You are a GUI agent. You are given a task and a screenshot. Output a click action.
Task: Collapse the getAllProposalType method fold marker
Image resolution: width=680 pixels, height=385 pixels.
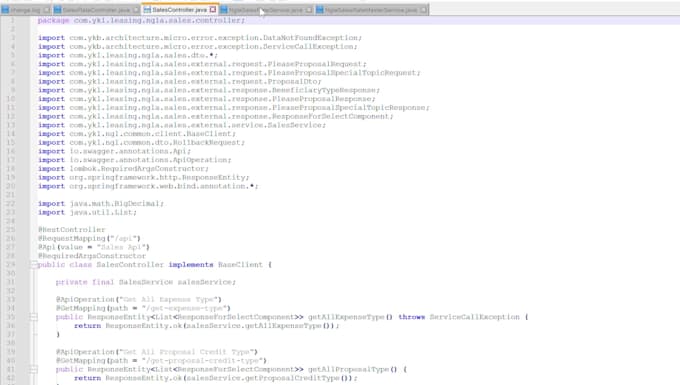click(33, 369)
